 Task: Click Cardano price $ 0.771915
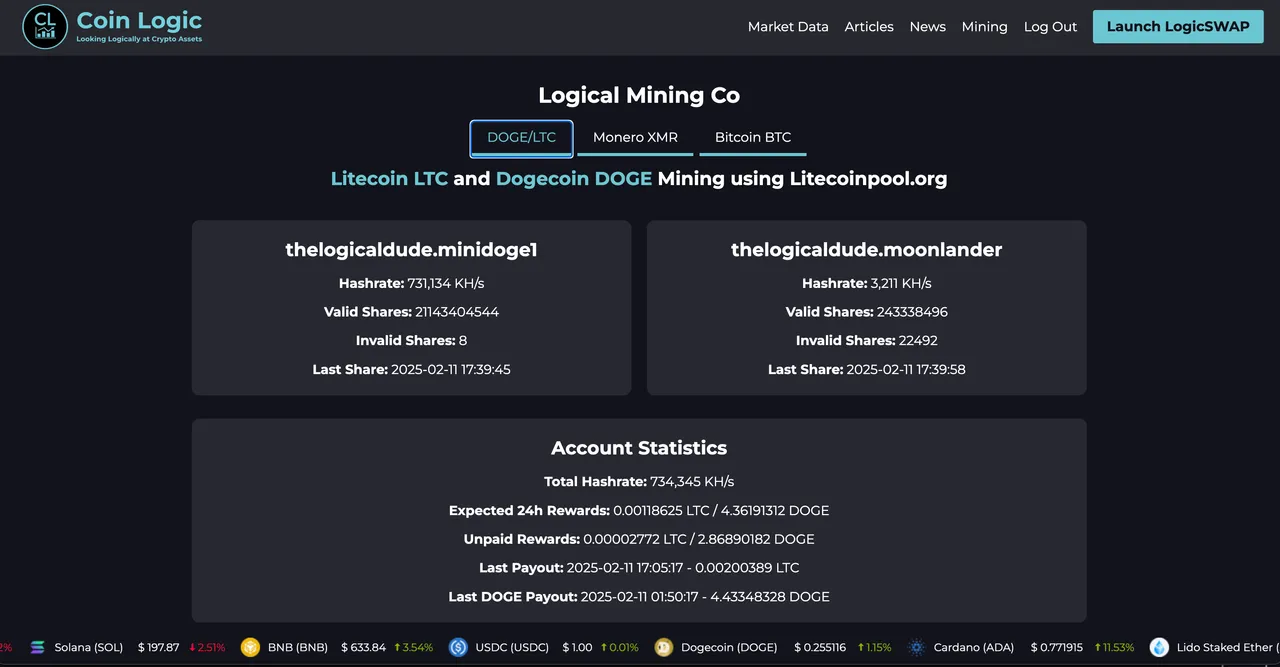point(1058,647)
